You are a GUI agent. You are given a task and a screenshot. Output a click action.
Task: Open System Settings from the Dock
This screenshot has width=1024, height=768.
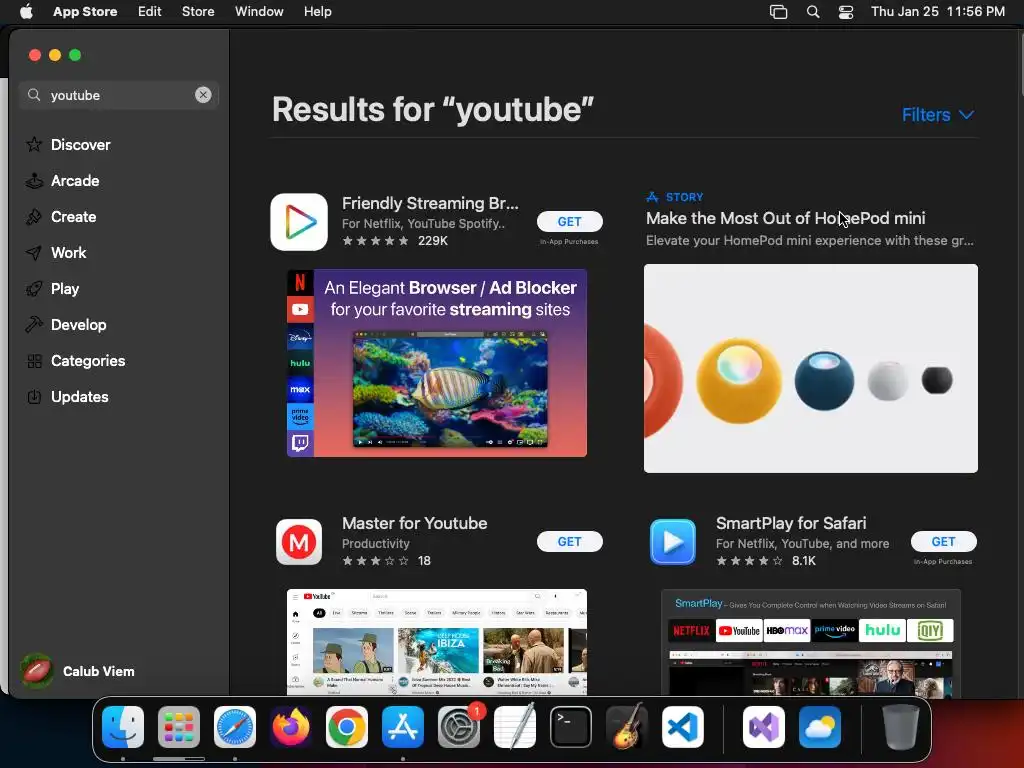click(x=459, y=727)
